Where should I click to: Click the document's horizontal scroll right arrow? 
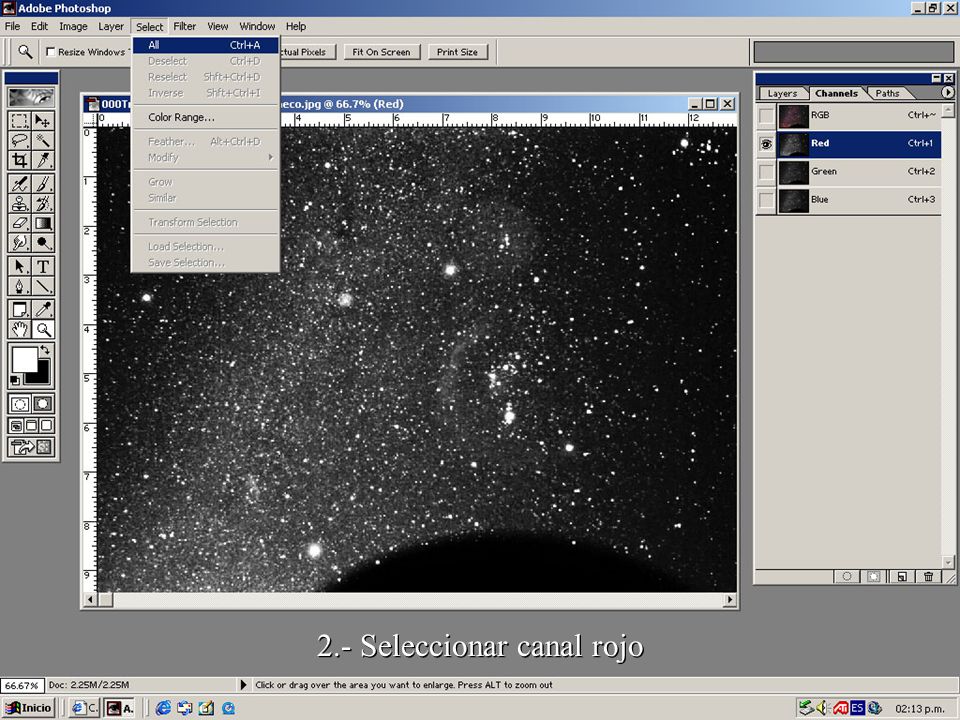(729, 600)
